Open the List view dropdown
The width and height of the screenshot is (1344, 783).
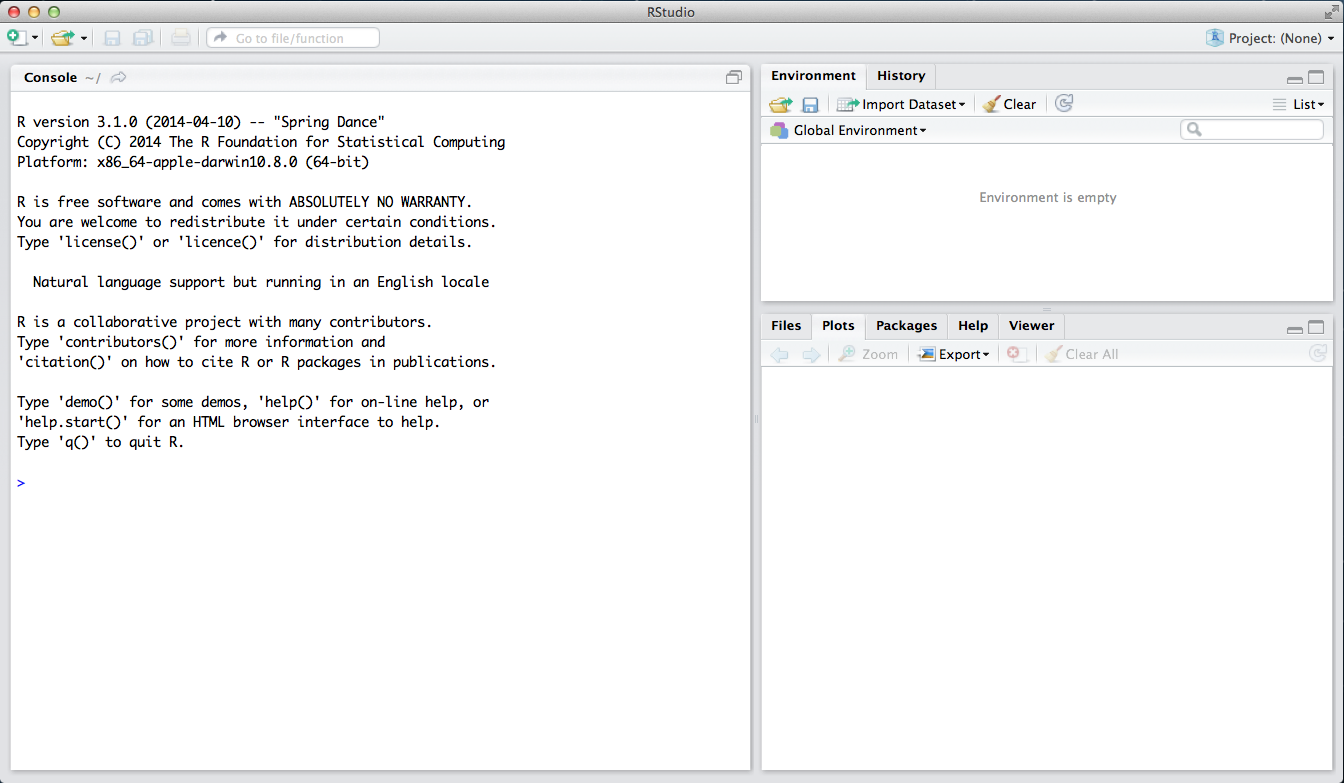point(1298,104)
